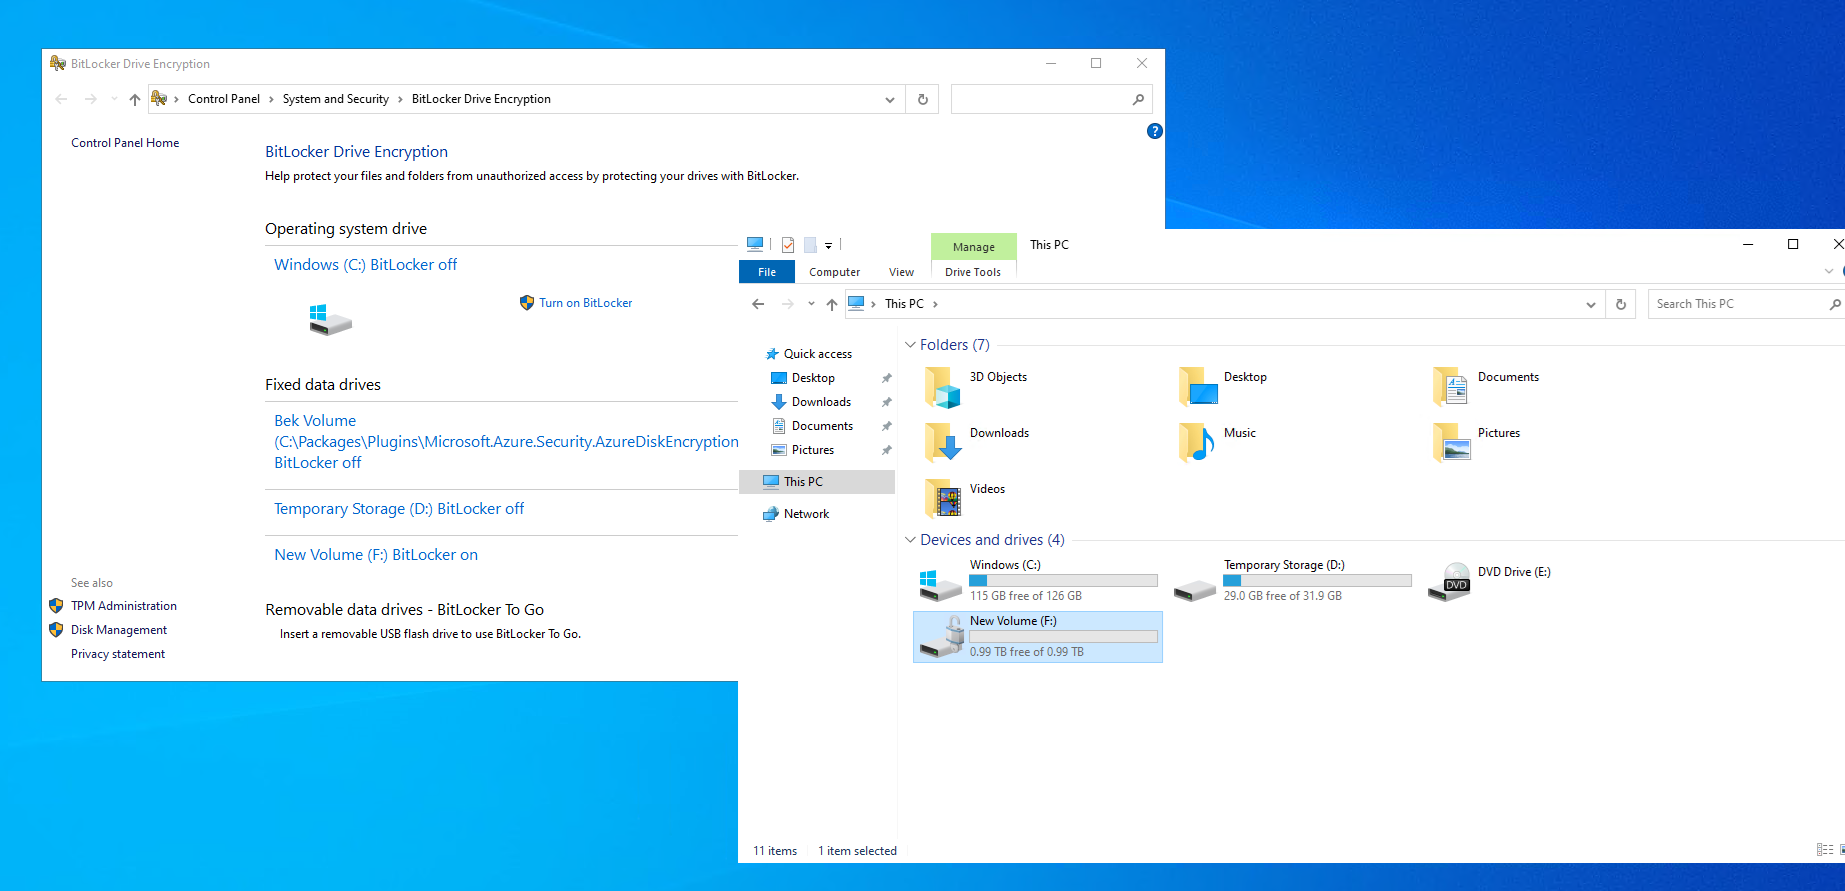
Task: Open the File menu tab
Action: tap(767, 272)
